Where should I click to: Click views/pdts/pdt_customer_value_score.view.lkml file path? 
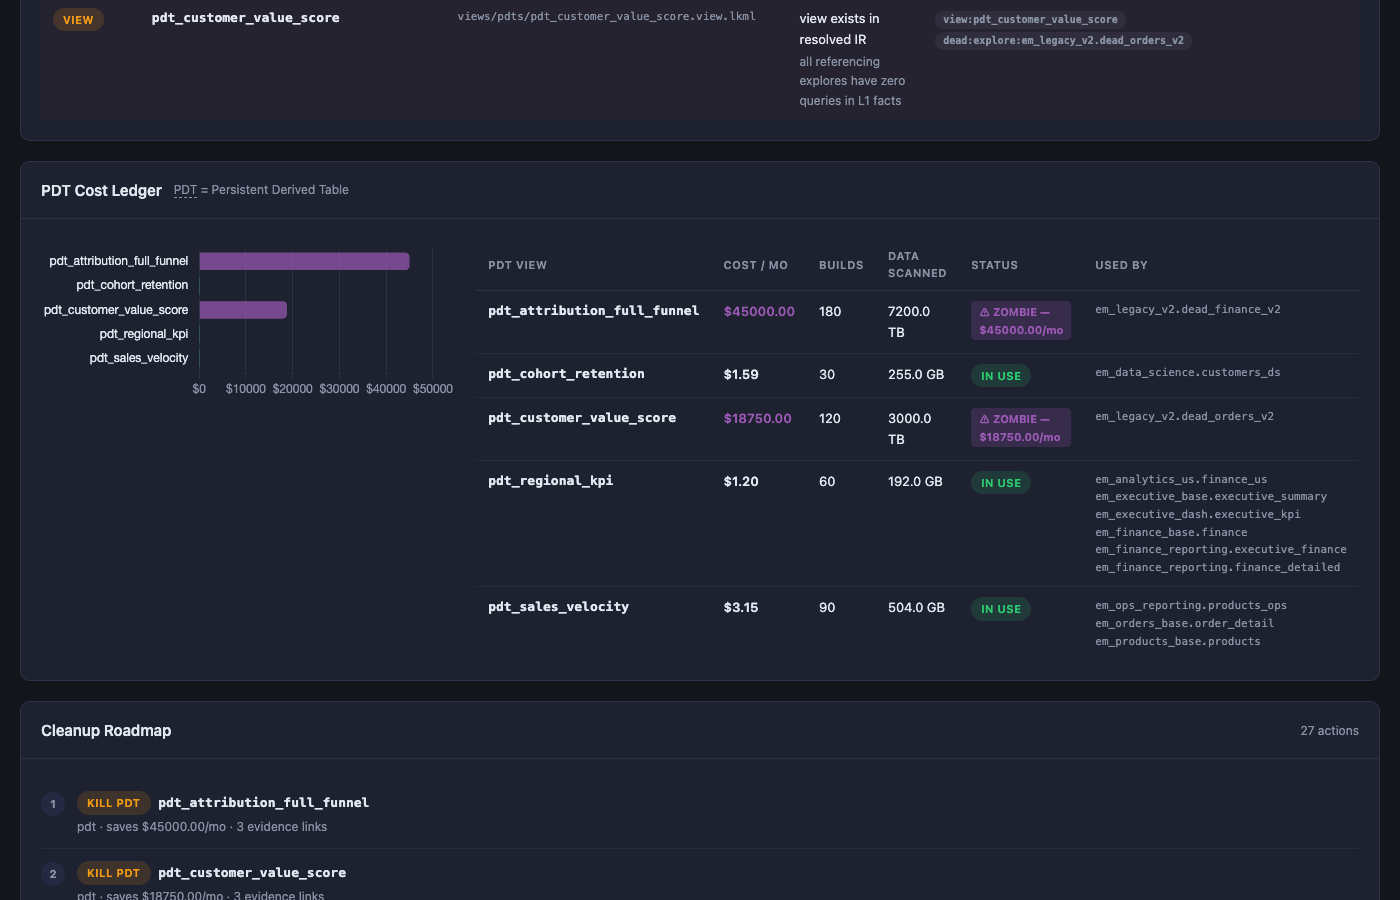606,16
